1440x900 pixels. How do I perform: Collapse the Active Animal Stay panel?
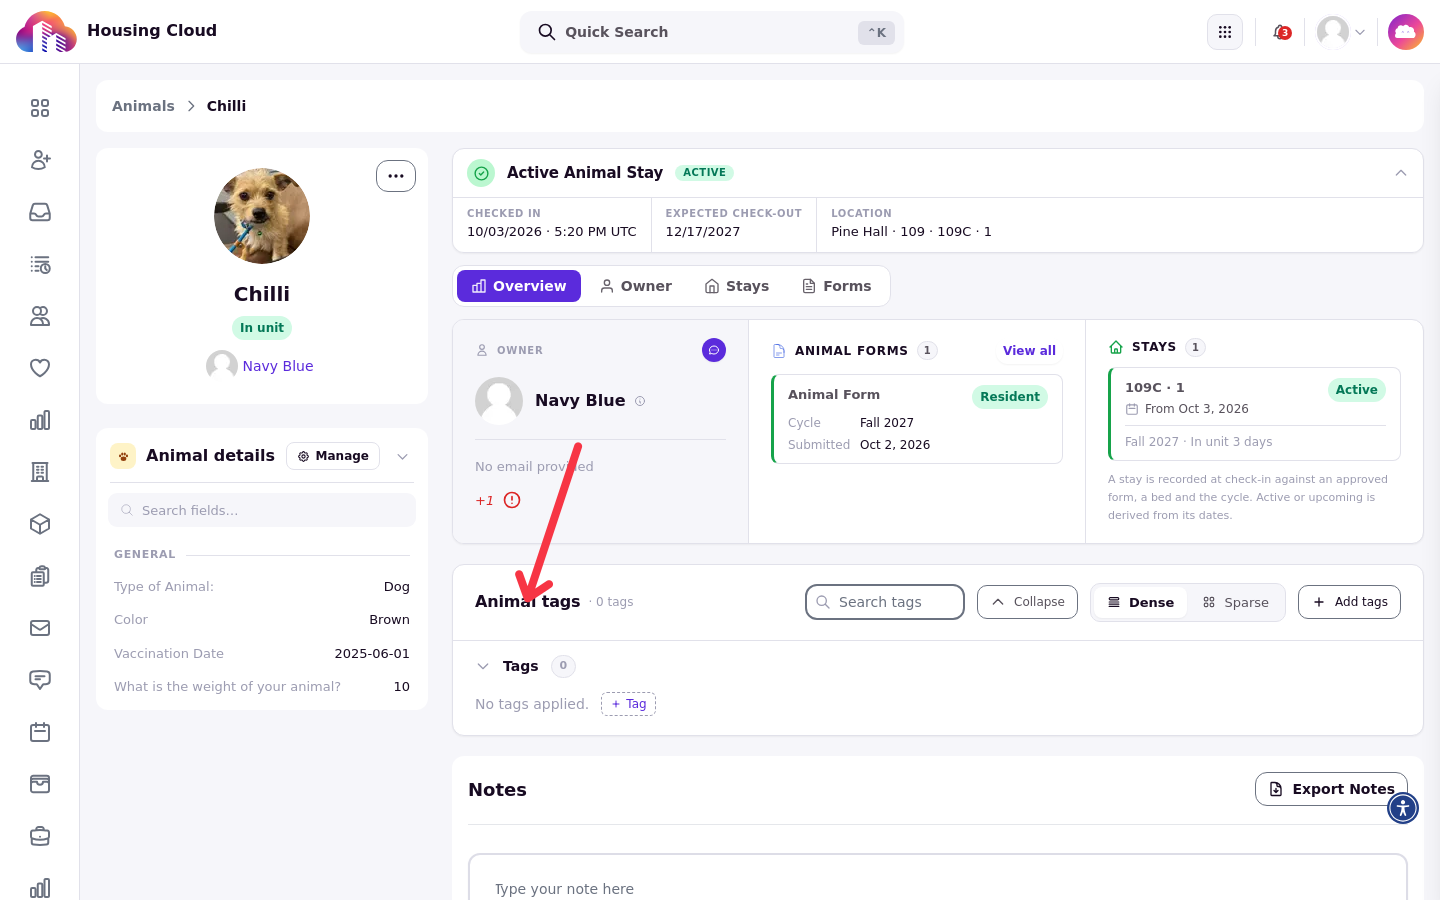click(1401, 173)
